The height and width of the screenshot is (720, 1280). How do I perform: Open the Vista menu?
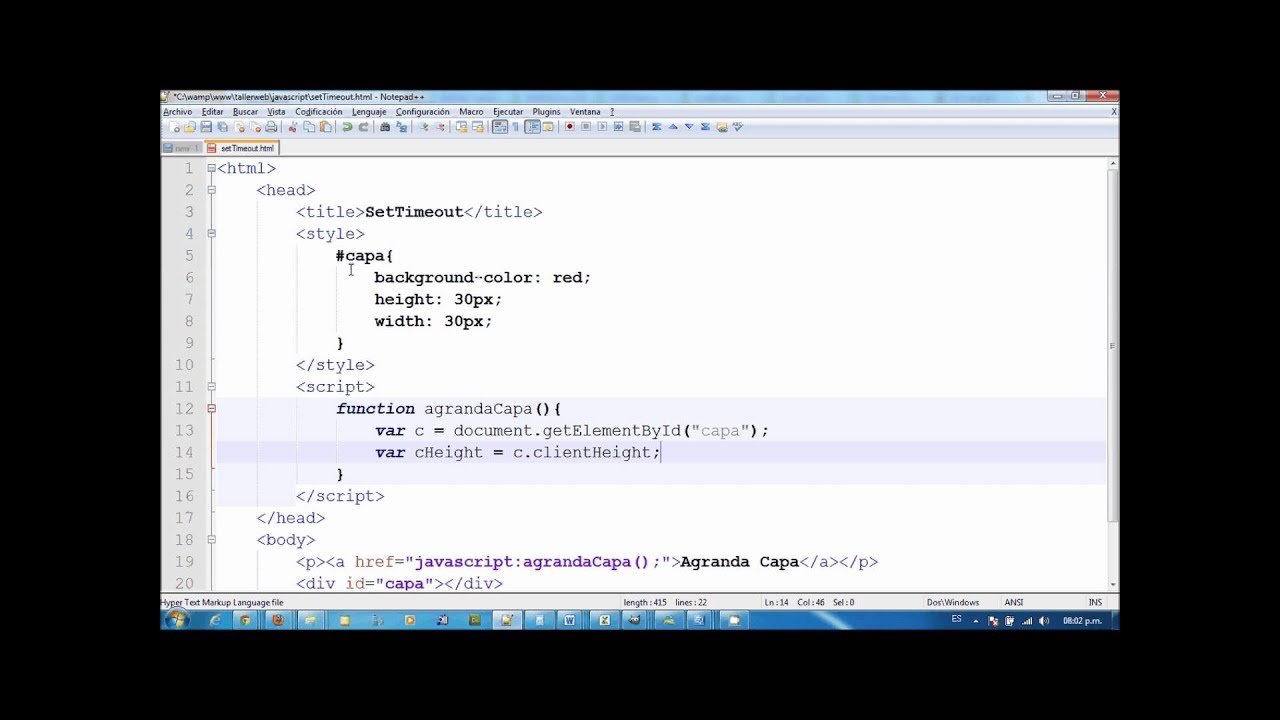tap(276, 112)
